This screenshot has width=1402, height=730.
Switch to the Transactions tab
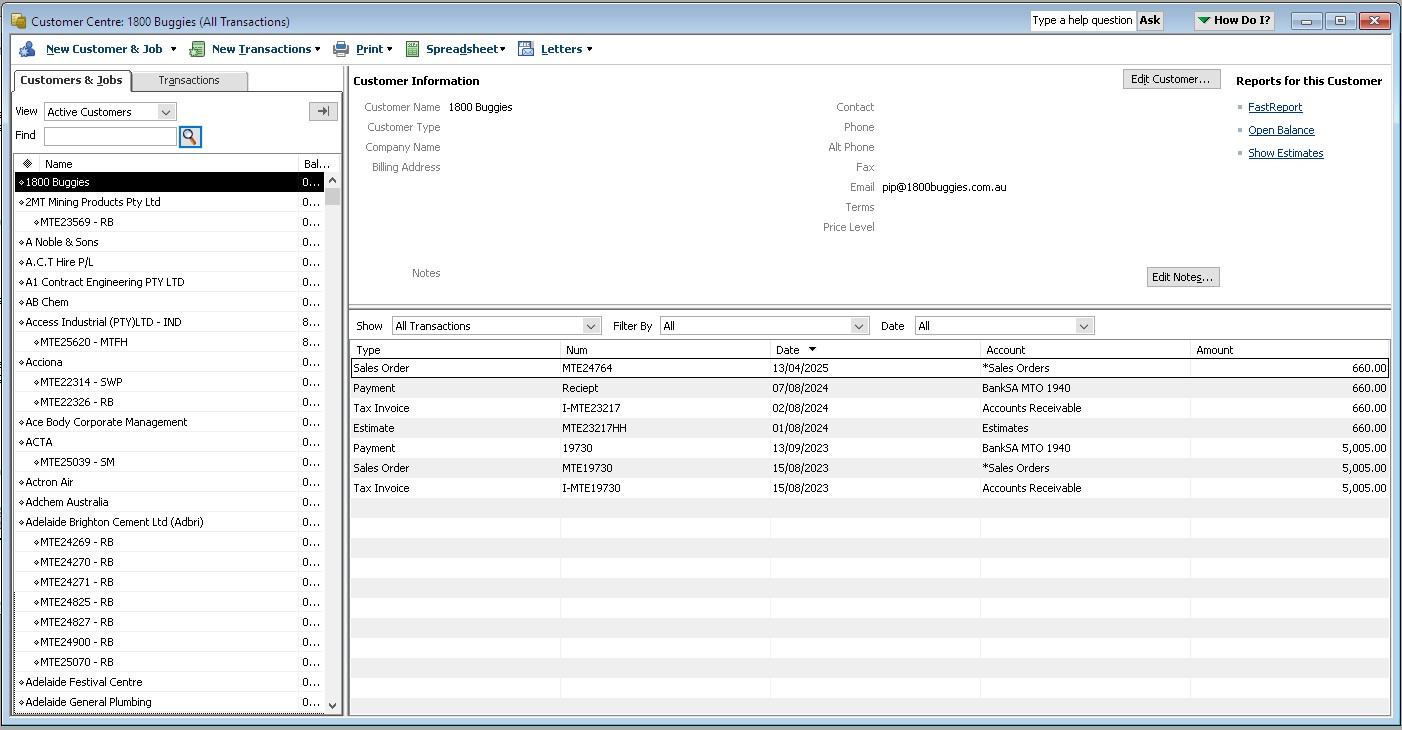189,81
